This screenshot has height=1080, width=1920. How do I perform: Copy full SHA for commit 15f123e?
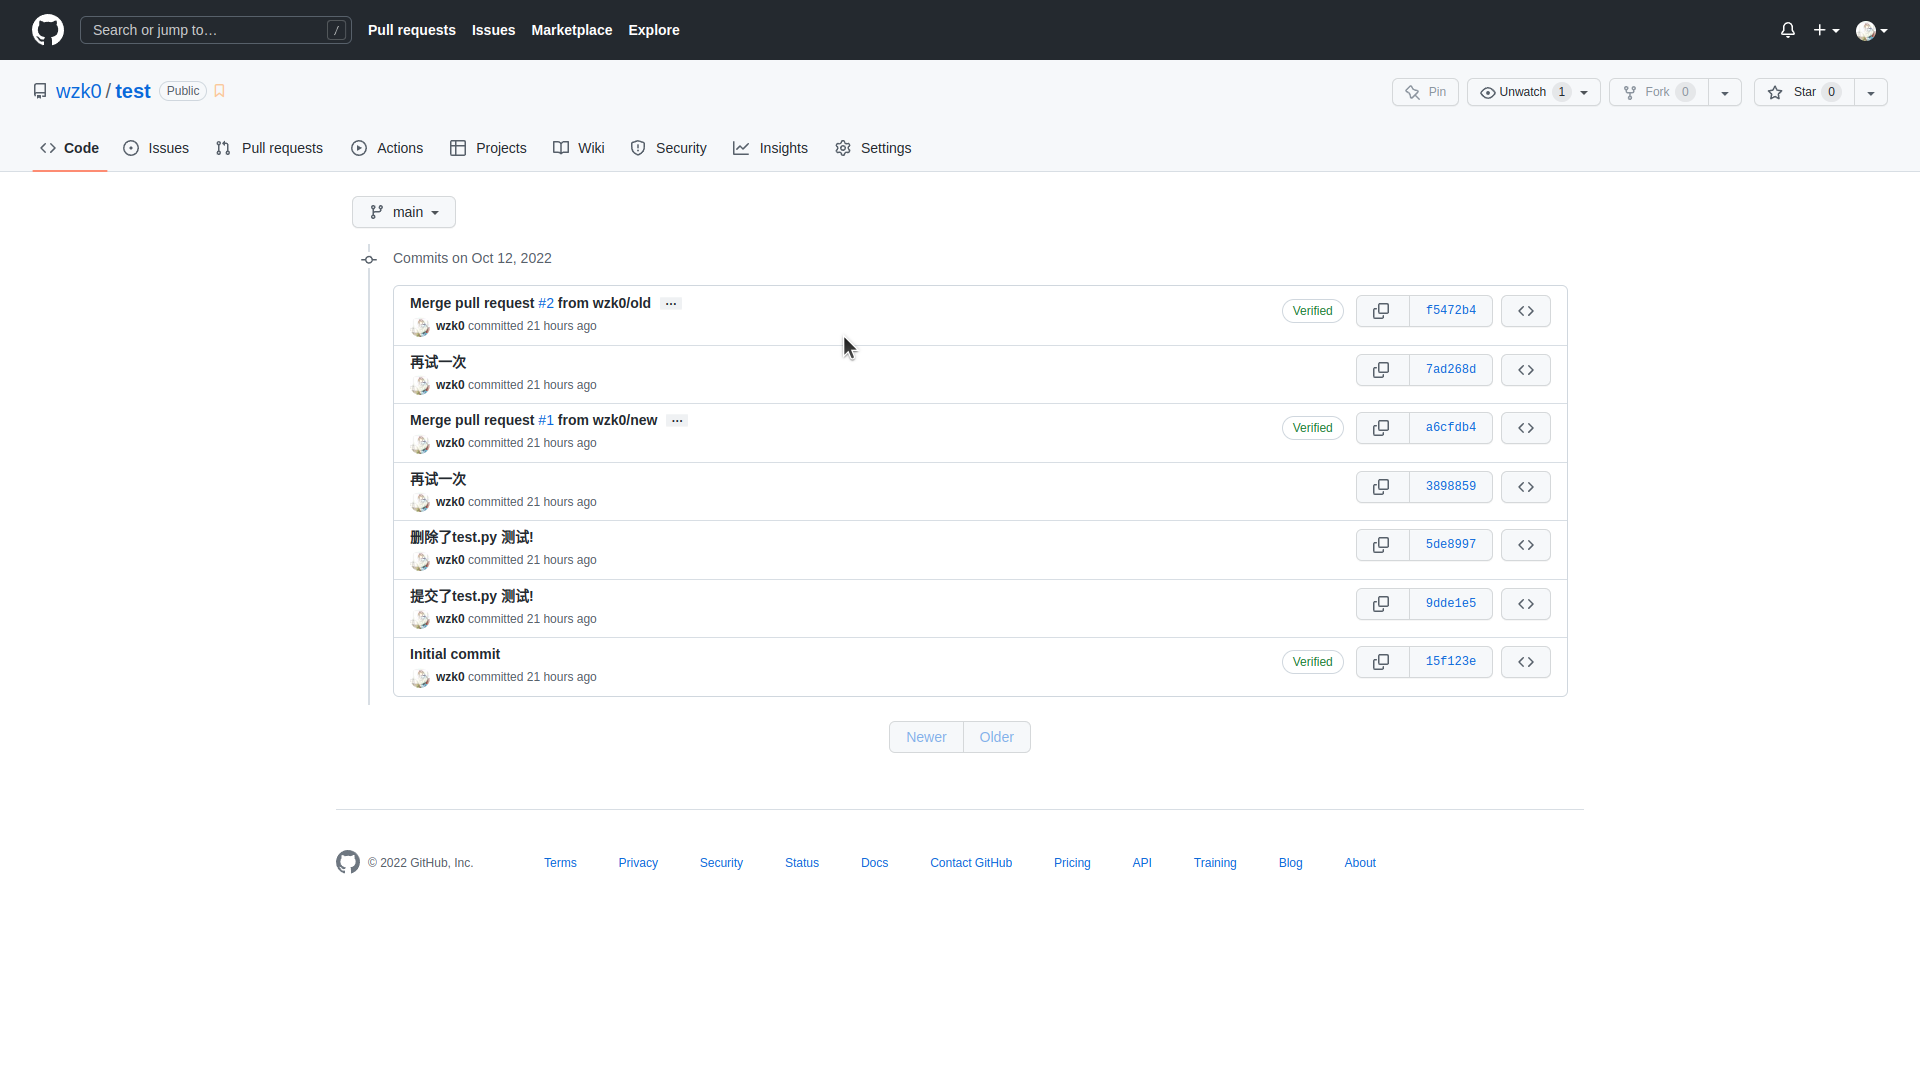(1381, 662)
